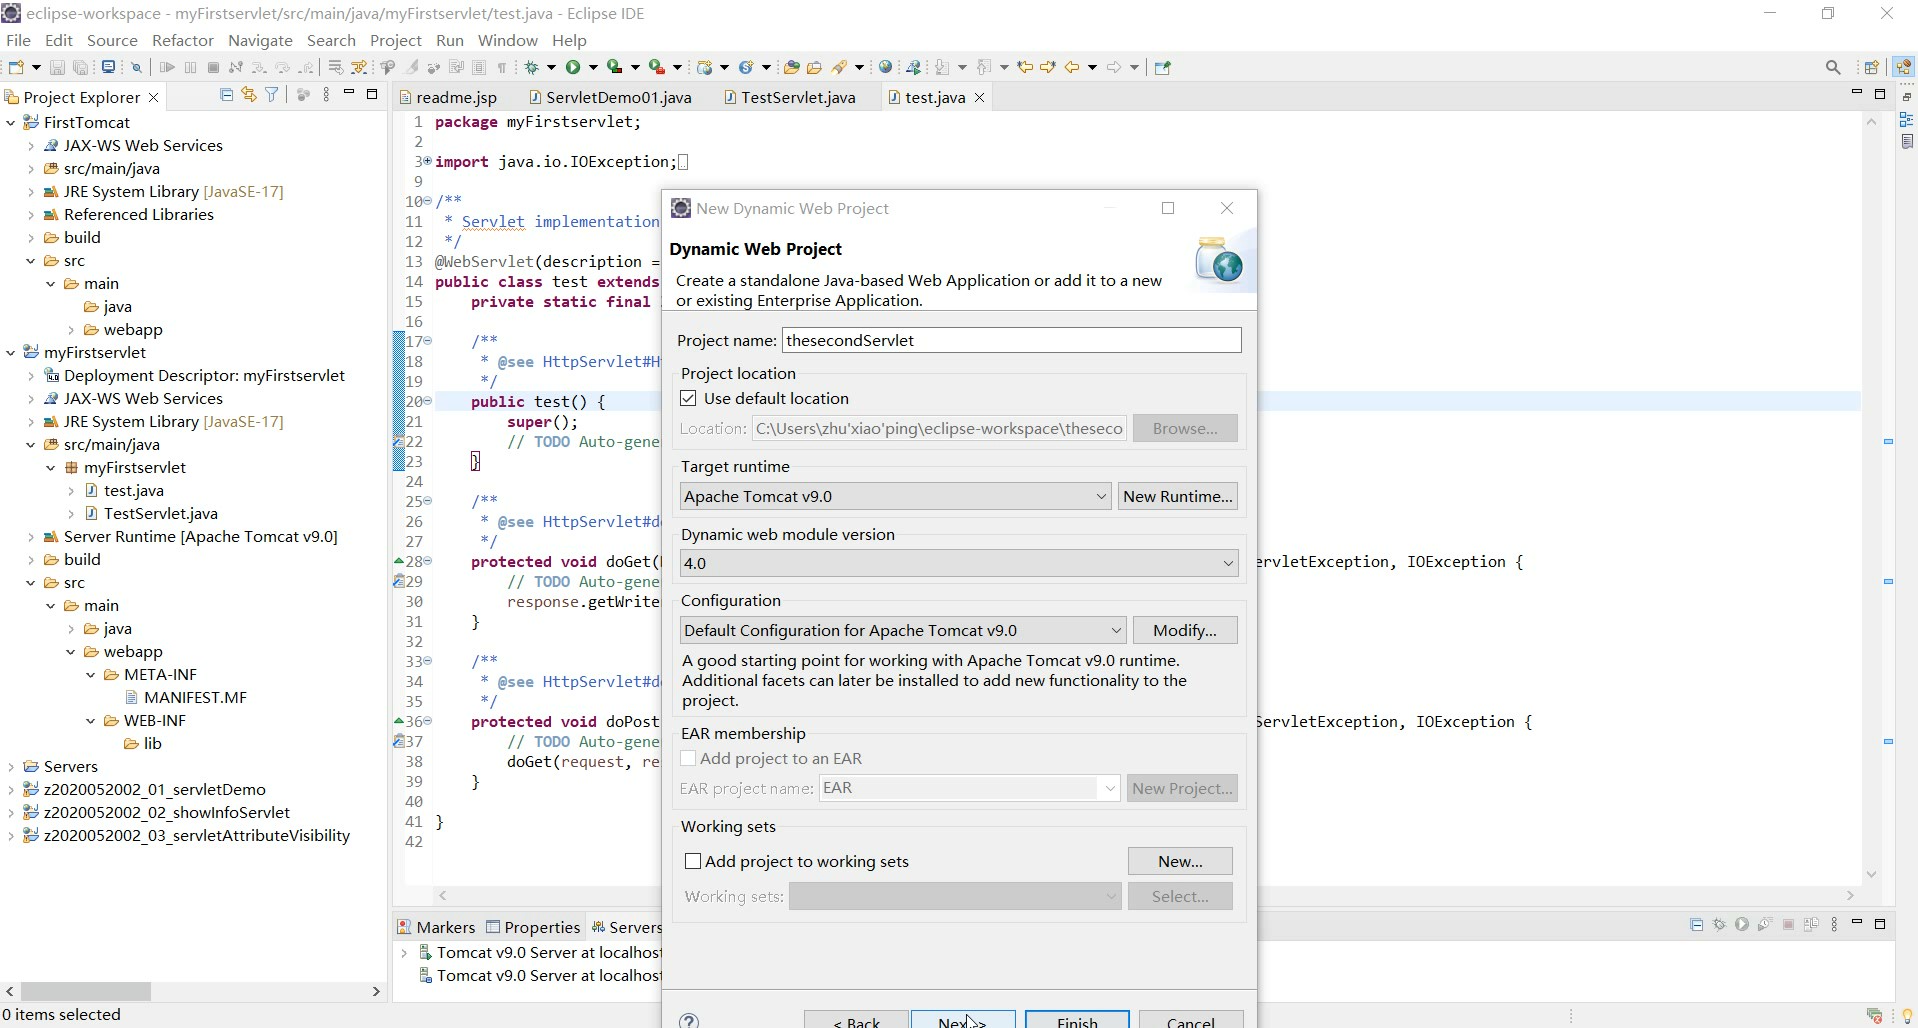Open the Markers view tab
This screenshot has height=1028, width=1918.
(x=436, y=927)
